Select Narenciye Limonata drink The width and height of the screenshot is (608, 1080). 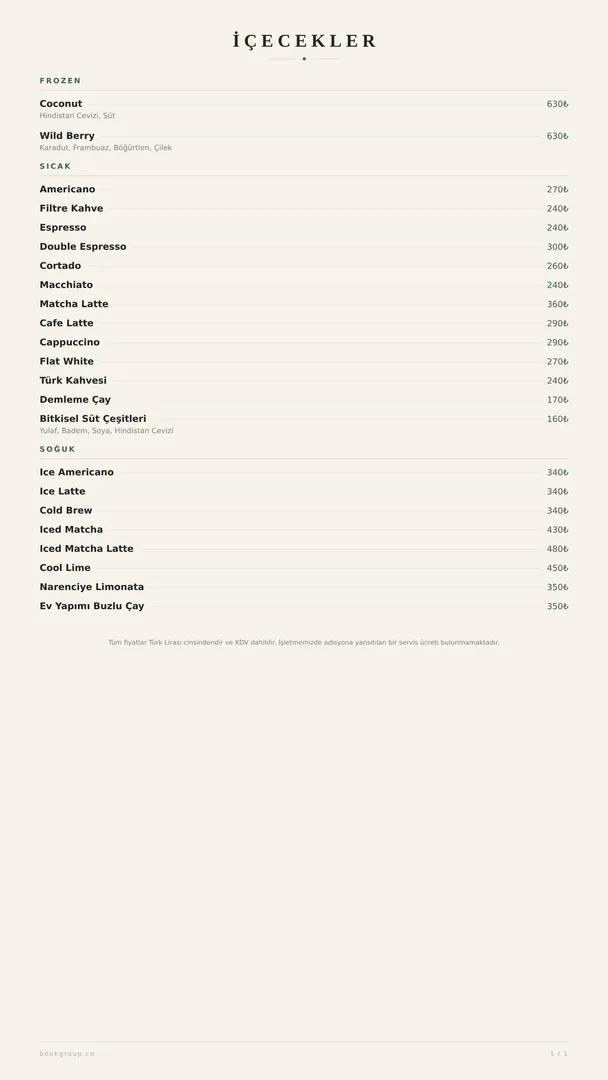[x=304, y=587]
